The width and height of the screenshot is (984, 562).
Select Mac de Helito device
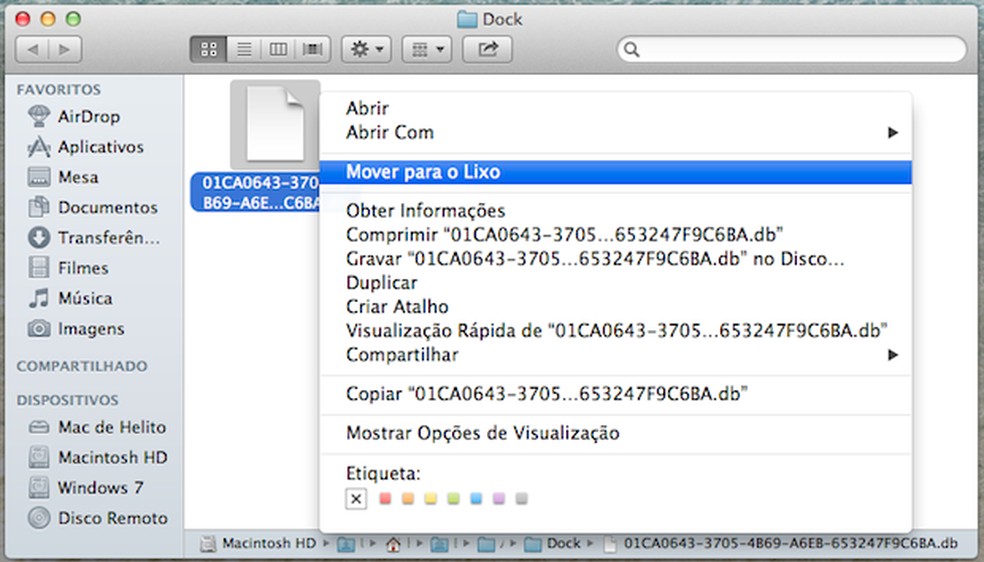coord(97,427)
